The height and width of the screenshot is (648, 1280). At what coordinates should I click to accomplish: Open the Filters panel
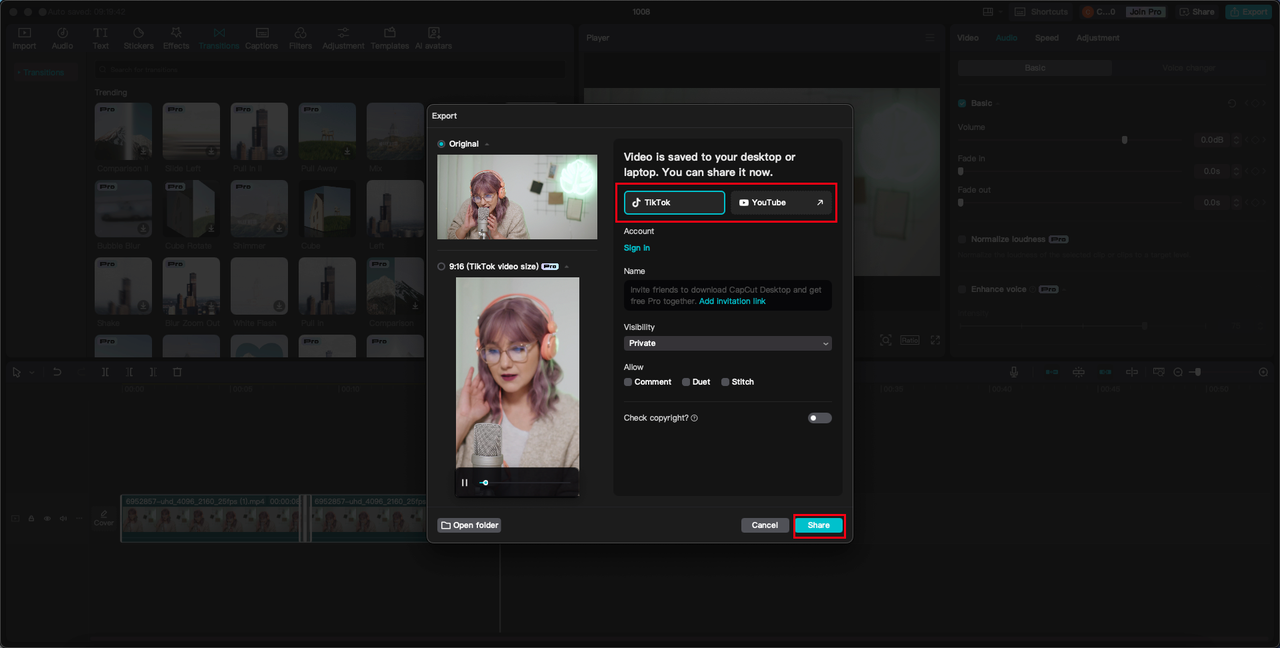pyautogui.click(x=300, y=38)
